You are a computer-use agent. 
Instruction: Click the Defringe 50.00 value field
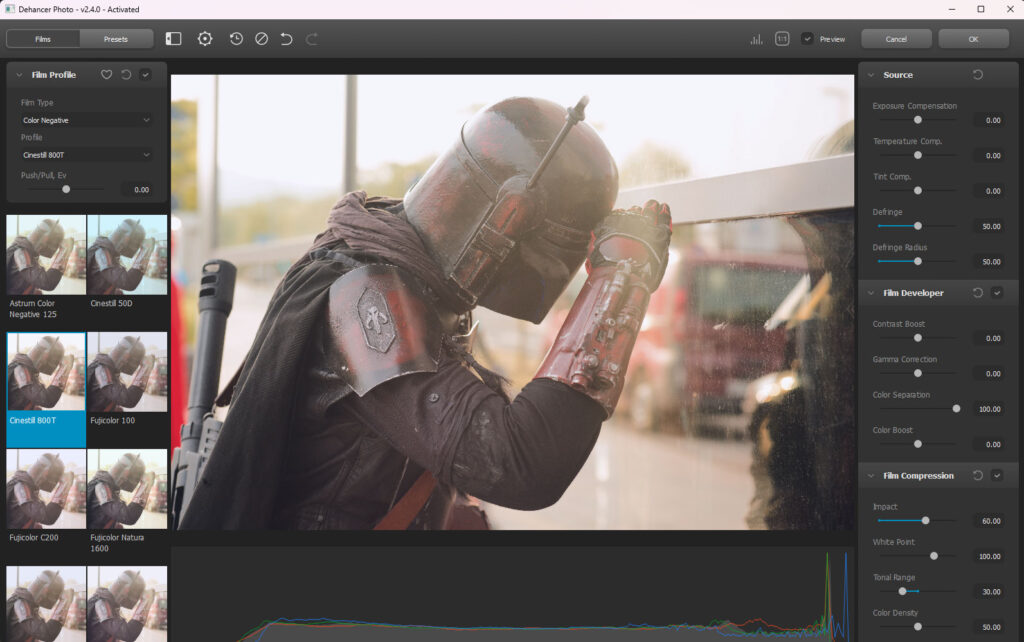point(989,226)
